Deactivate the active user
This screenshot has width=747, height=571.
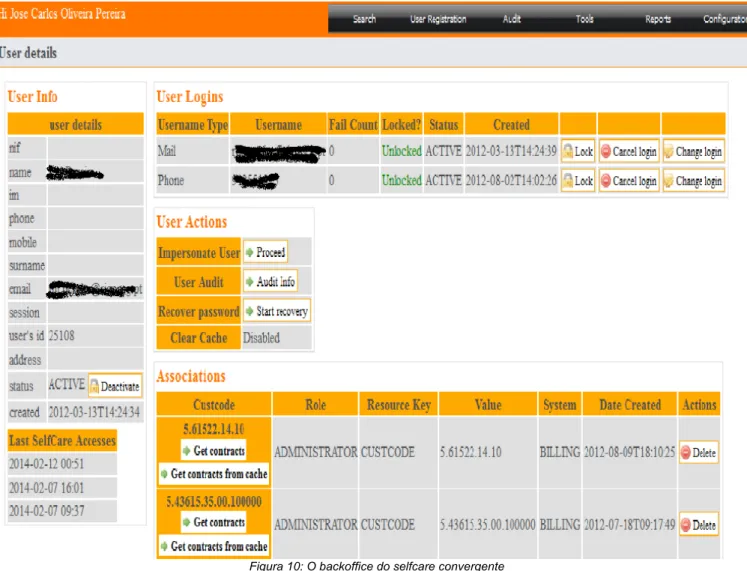coord(115,386)
